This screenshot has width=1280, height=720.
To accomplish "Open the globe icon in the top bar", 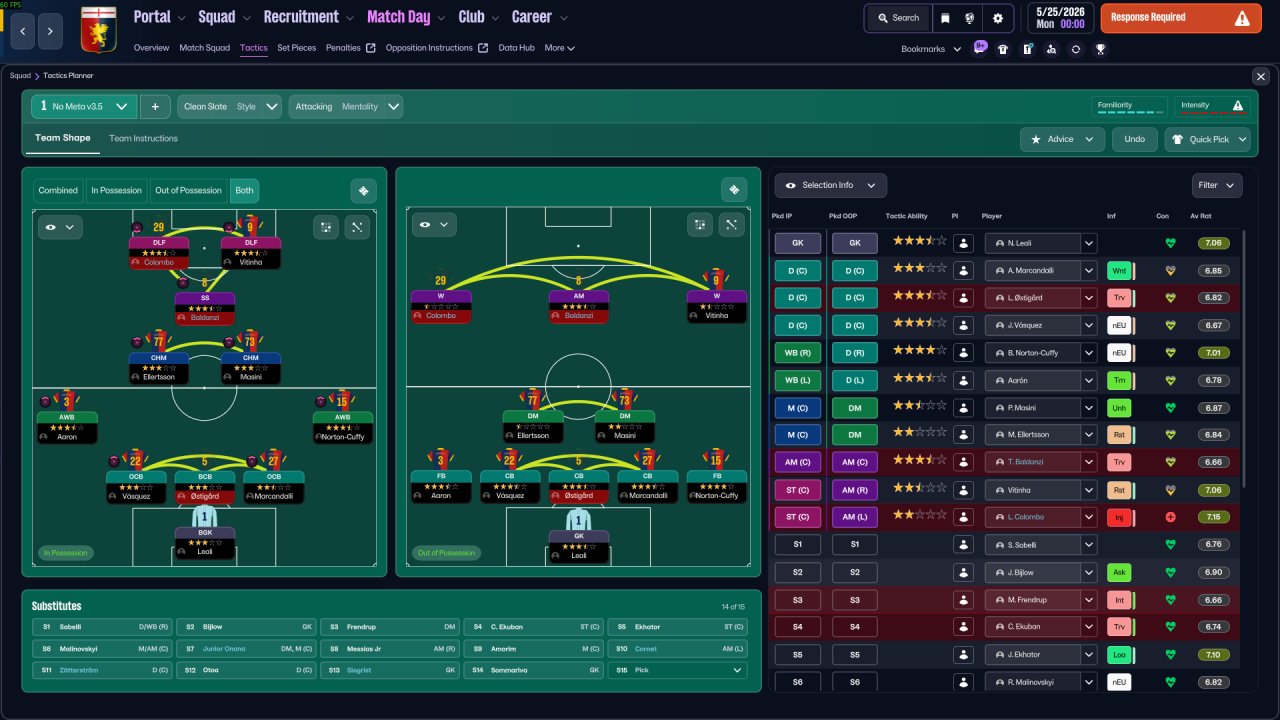I will (x=970, y=17).
